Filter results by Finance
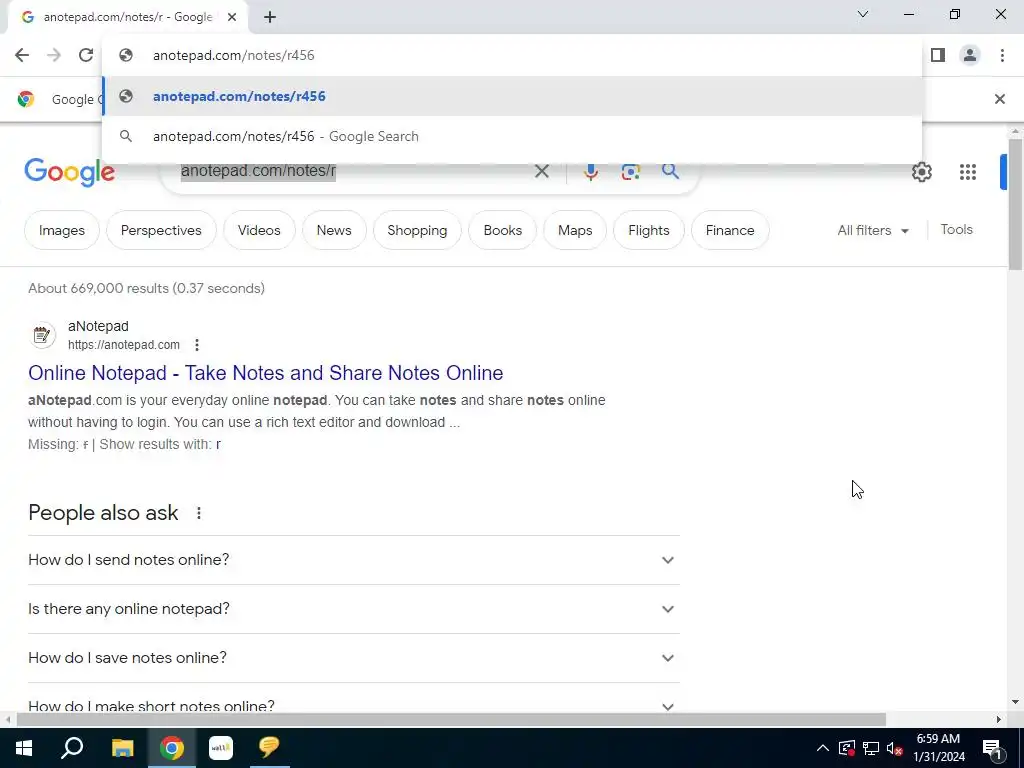The image size is (1024, 768). [729, 230]
